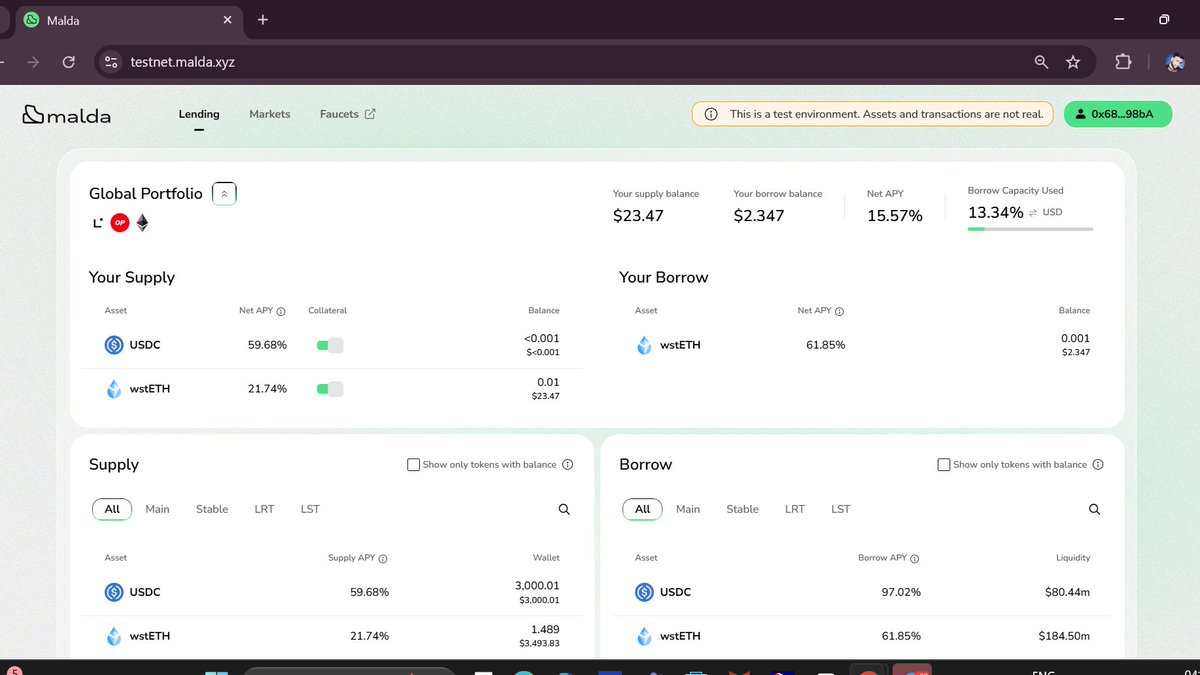Open the Lending tab
The image size is (1200, 675).
pyautogui.click(x=199, y=114)
